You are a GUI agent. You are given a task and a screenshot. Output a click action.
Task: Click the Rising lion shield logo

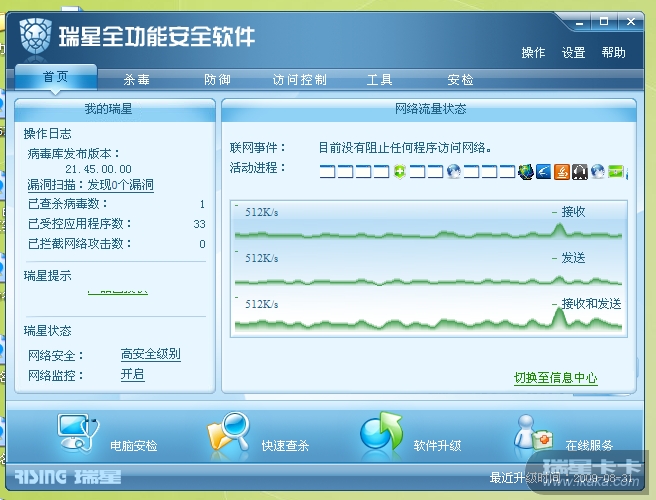pos(36,36)
